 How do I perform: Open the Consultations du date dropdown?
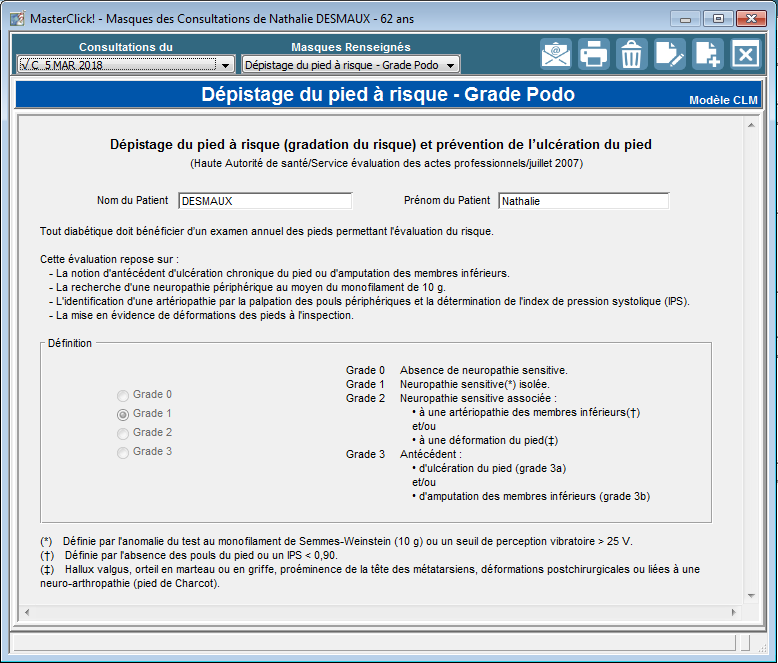point(225,65)
